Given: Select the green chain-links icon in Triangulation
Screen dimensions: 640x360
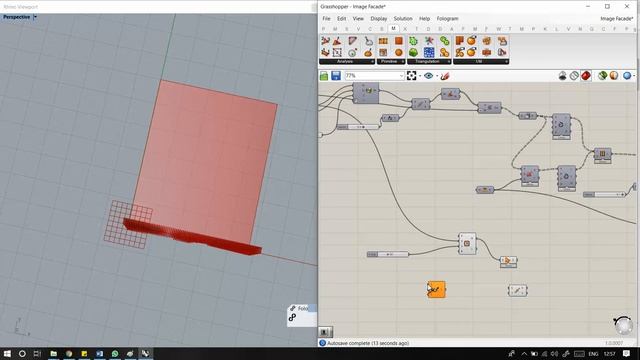Looking at the screenshot, I should click(444, 40).
